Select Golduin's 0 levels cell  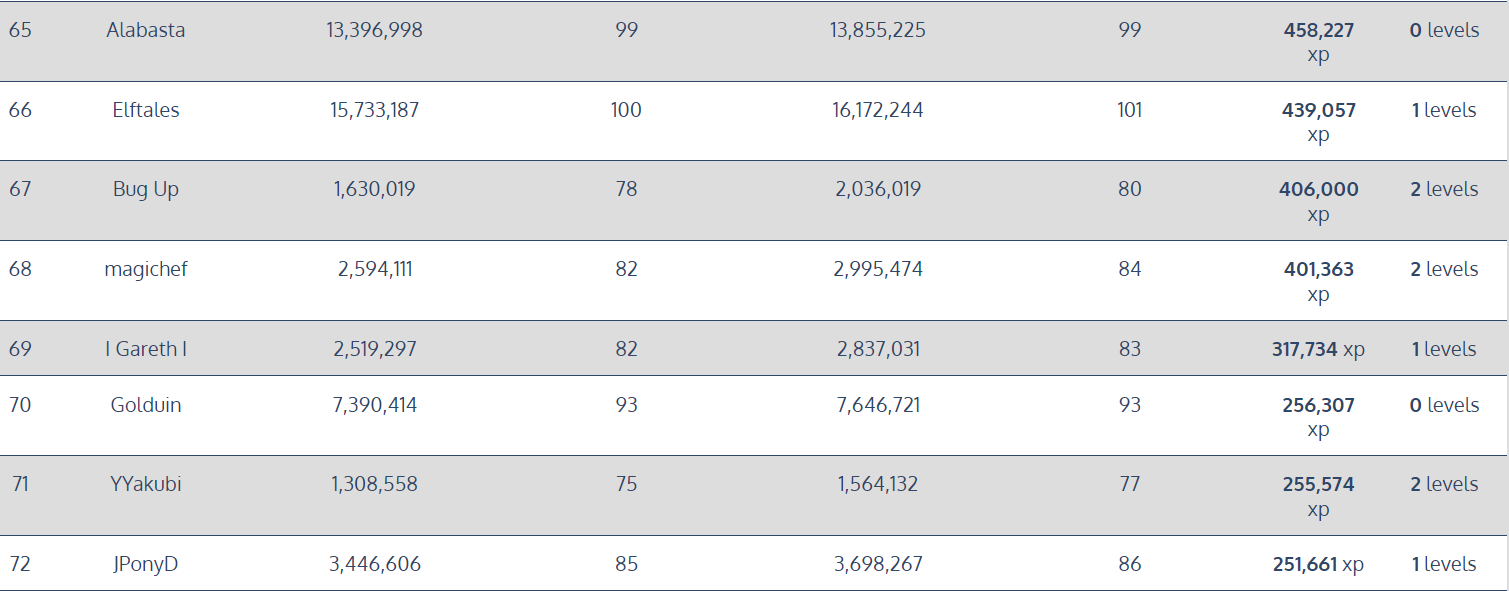(x=1444, y=405)
